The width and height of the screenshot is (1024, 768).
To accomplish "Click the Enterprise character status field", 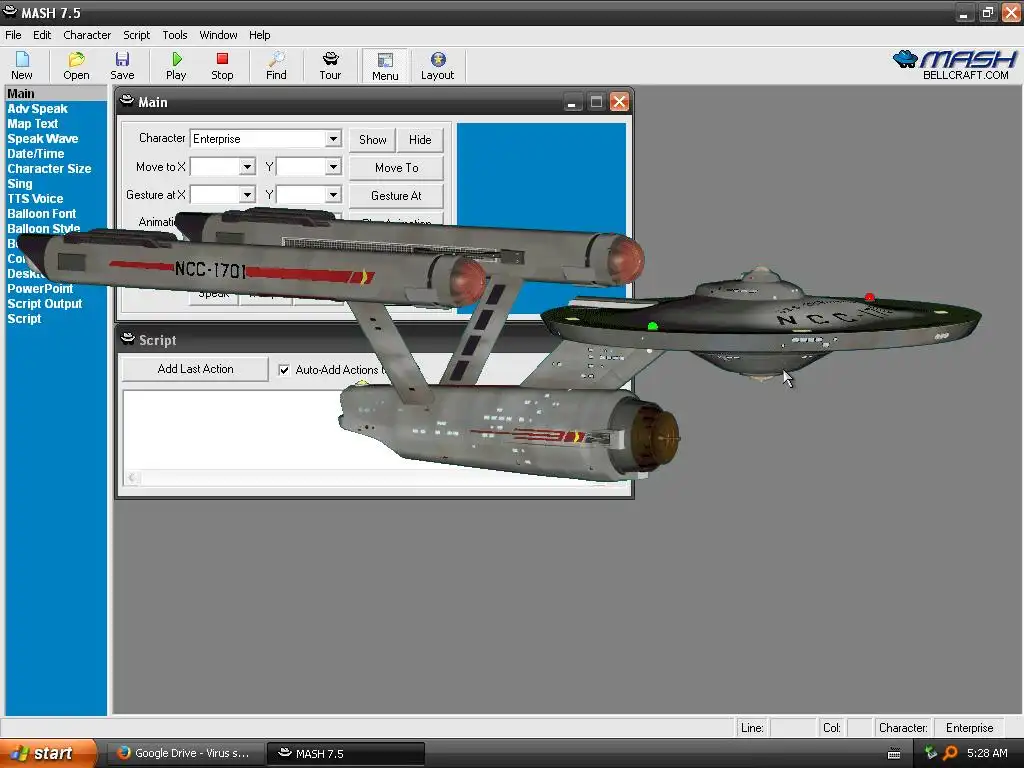I will coord(969,728).
